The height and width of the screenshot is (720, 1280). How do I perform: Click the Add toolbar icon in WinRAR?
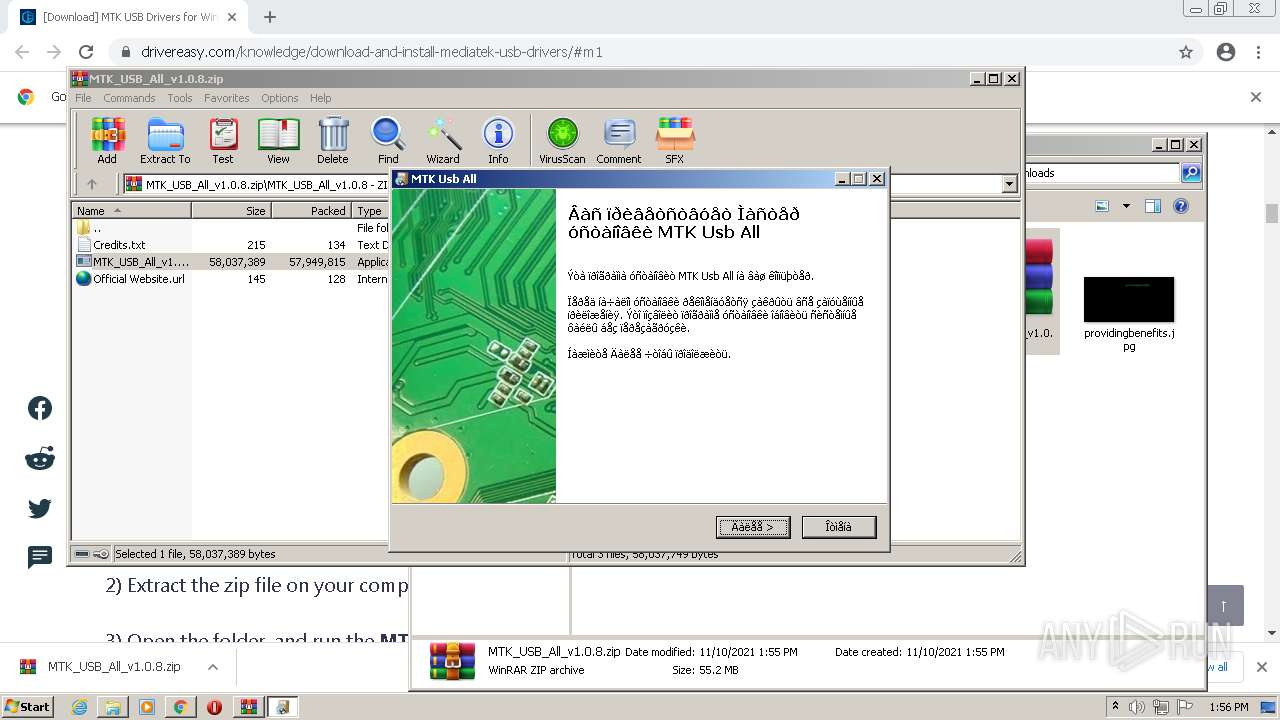[x=107, y=140]
